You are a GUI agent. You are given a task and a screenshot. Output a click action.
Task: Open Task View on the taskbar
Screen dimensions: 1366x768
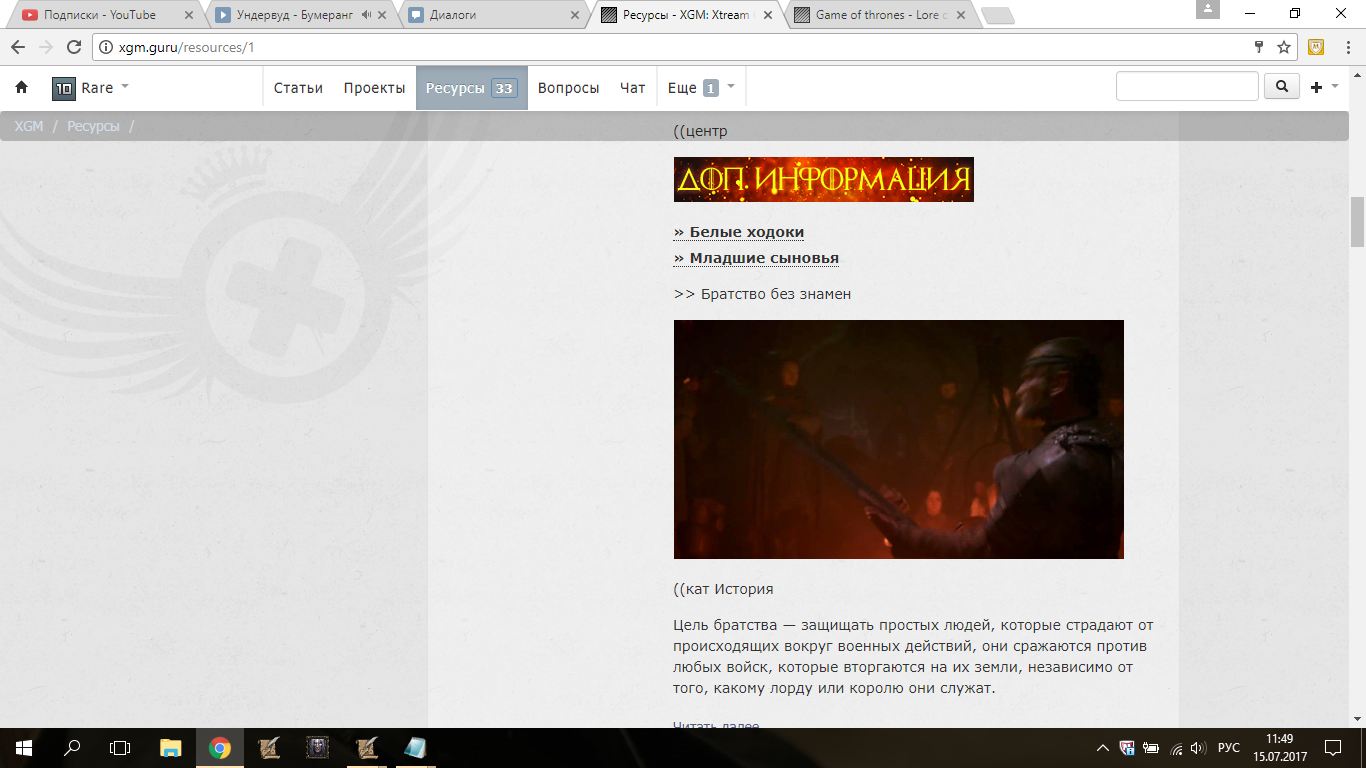click(x=120, y=748)
